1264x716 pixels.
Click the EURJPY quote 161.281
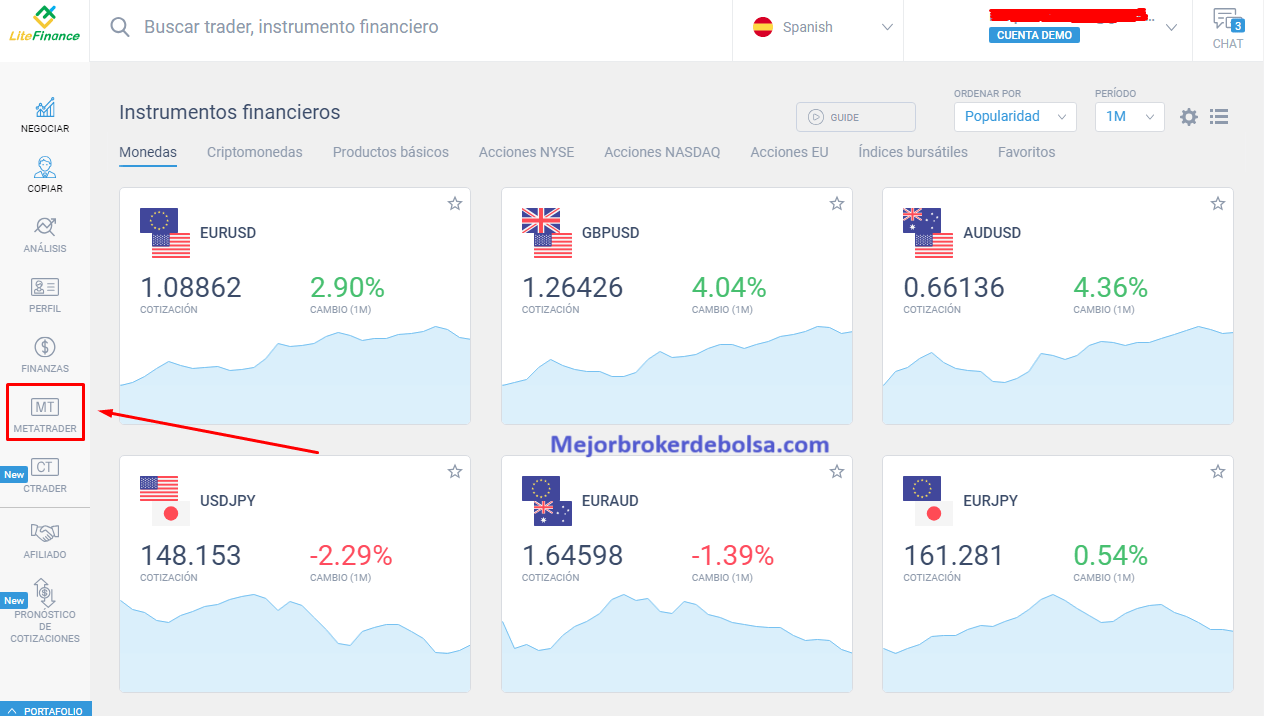pos(954,556)
